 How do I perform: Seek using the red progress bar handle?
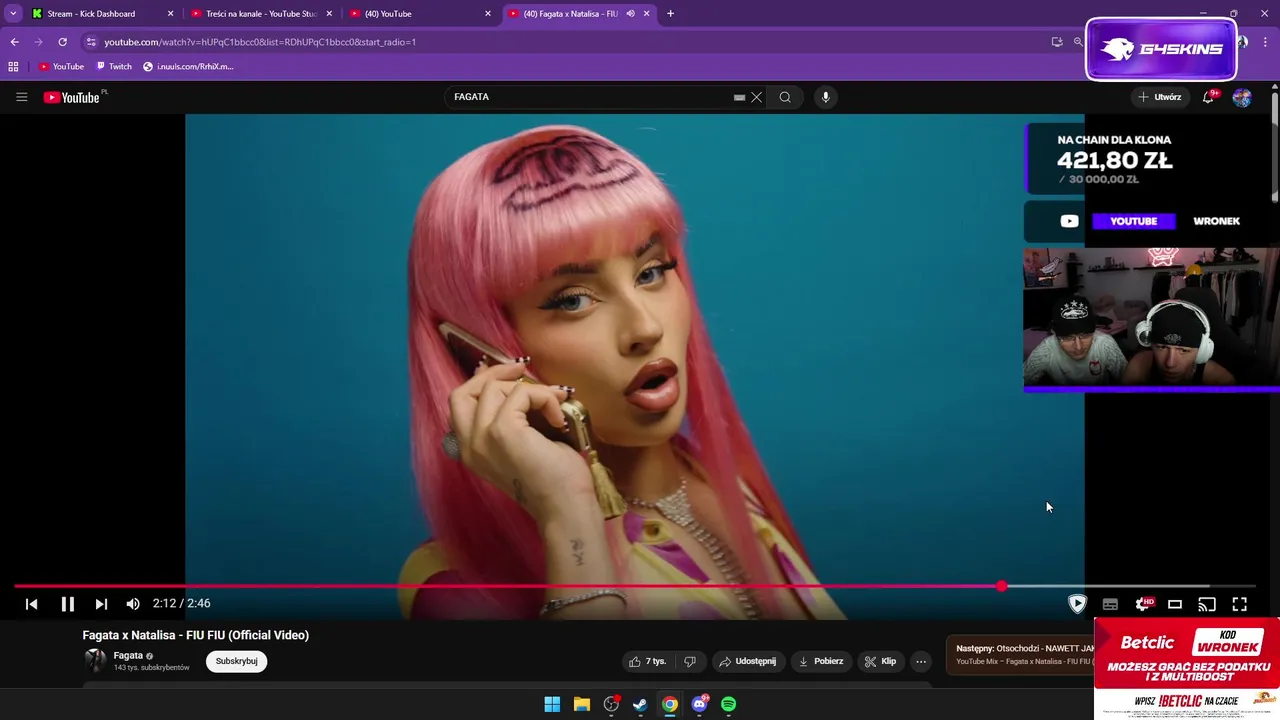[x=1002, y=586]
